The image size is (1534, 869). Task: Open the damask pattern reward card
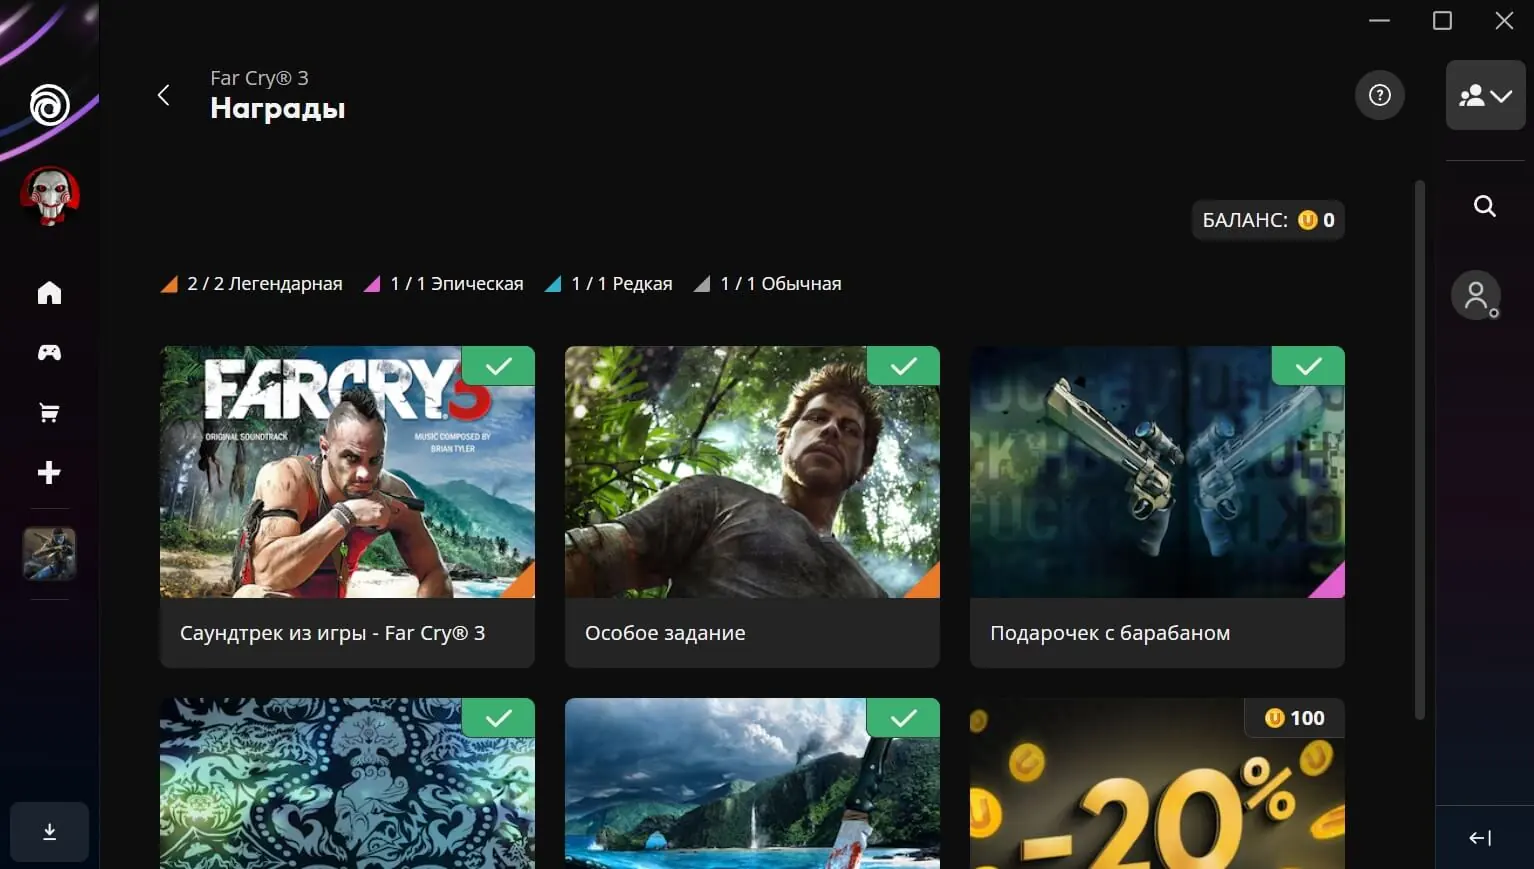click(x=347, y=783)
